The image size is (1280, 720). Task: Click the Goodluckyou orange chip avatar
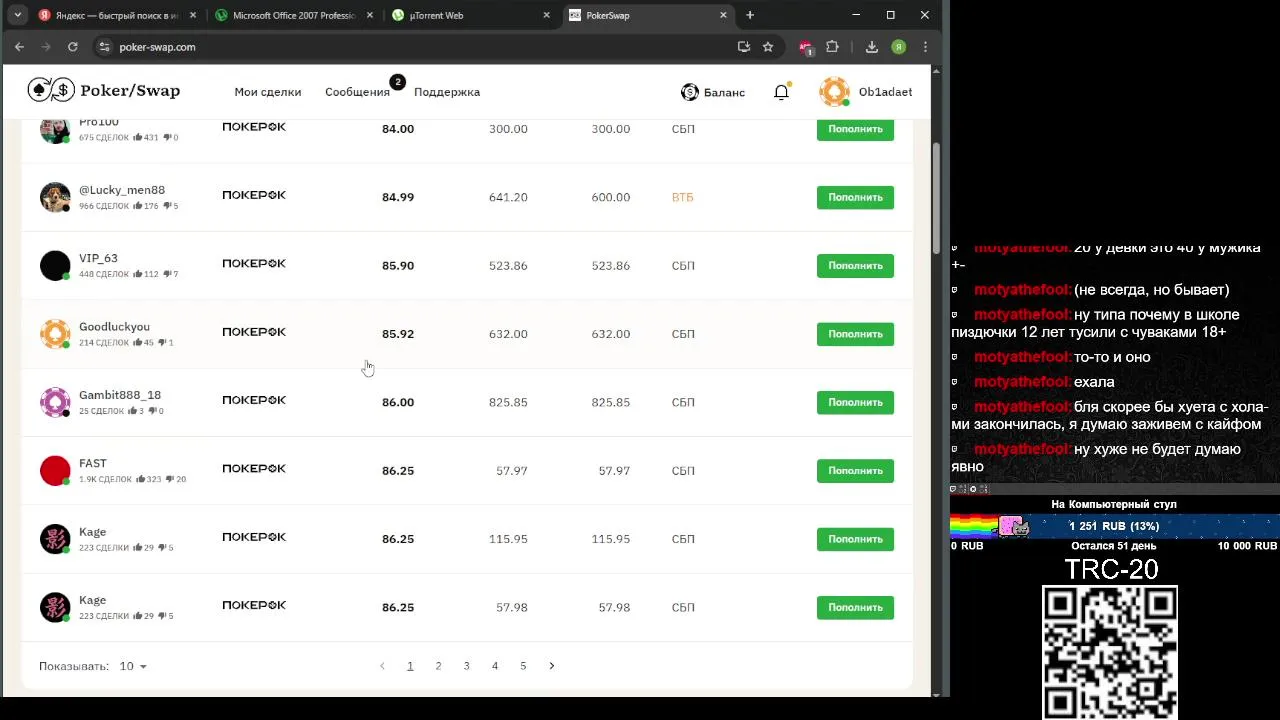pyautogui.click(x=55, y=334)
